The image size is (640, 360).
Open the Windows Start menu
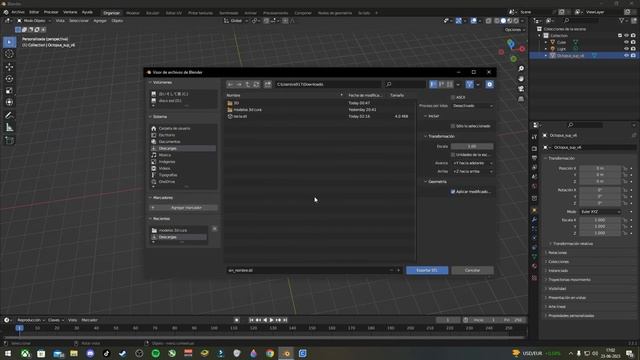coord(8,353)
